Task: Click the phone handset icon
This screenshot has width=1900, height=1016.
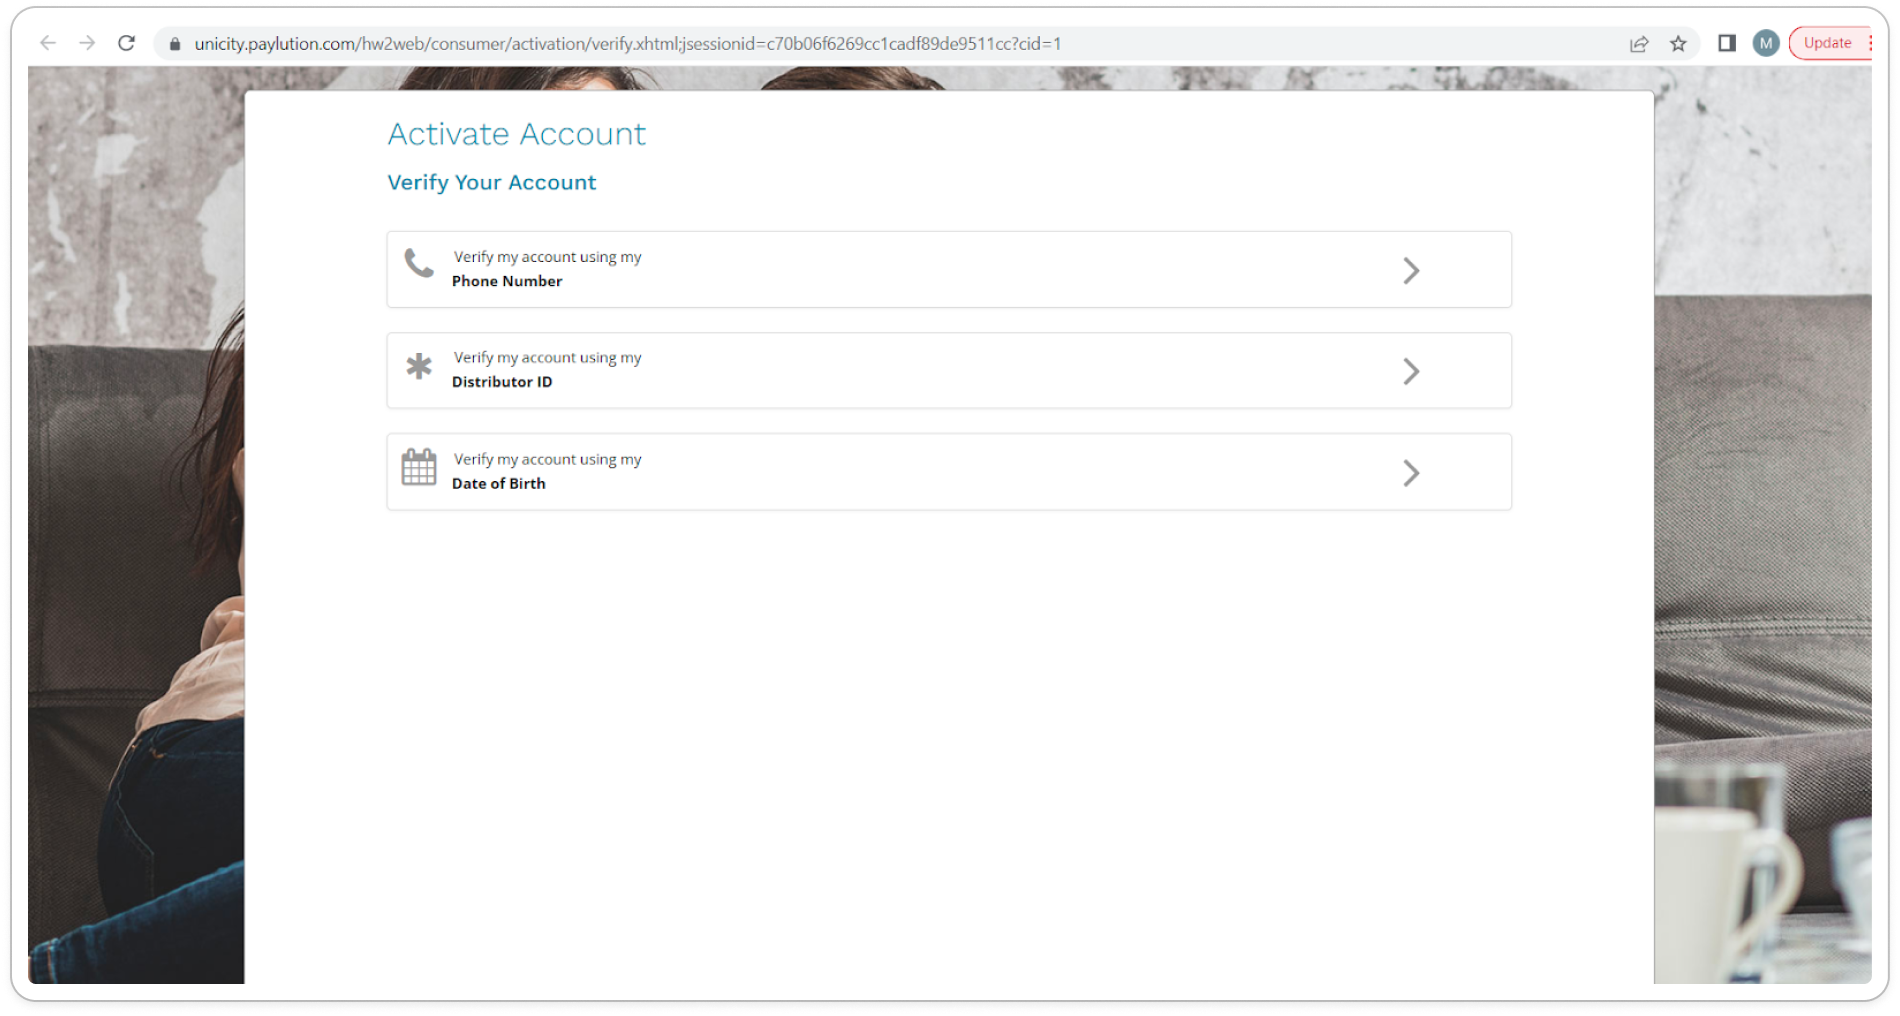Action: 419,263
